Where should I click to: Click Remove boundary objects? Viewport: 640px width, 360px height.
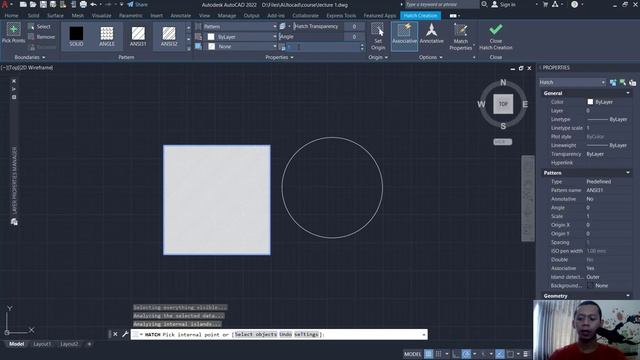[x=41, y=37]
